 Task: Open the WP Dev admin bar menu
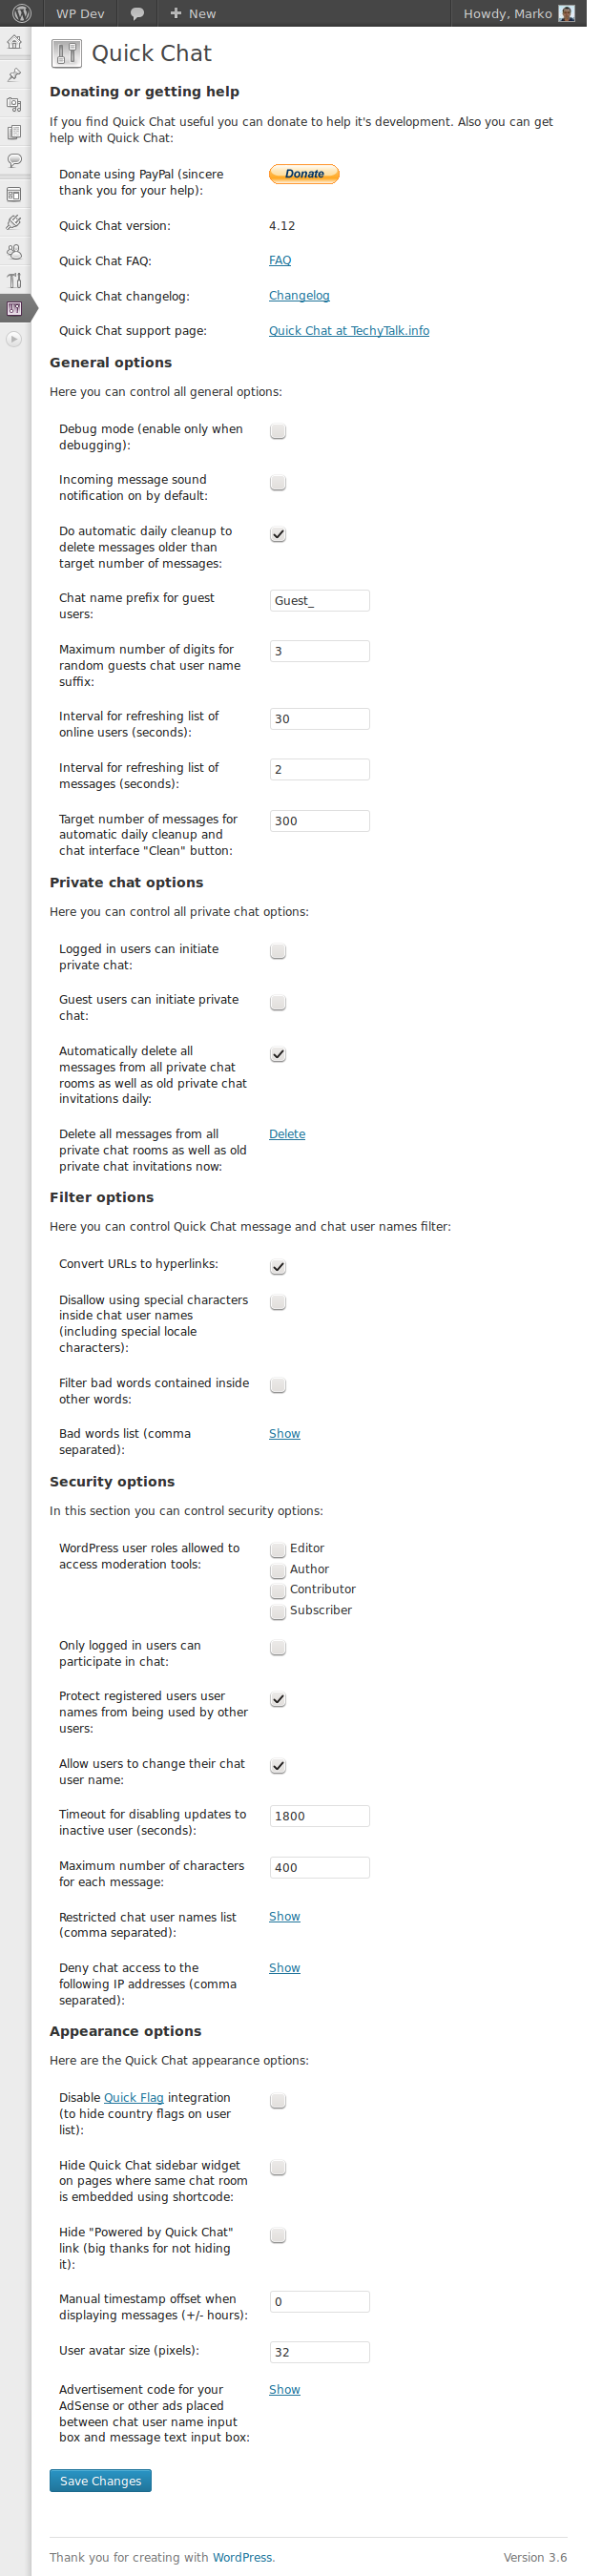tap(80, 13)
